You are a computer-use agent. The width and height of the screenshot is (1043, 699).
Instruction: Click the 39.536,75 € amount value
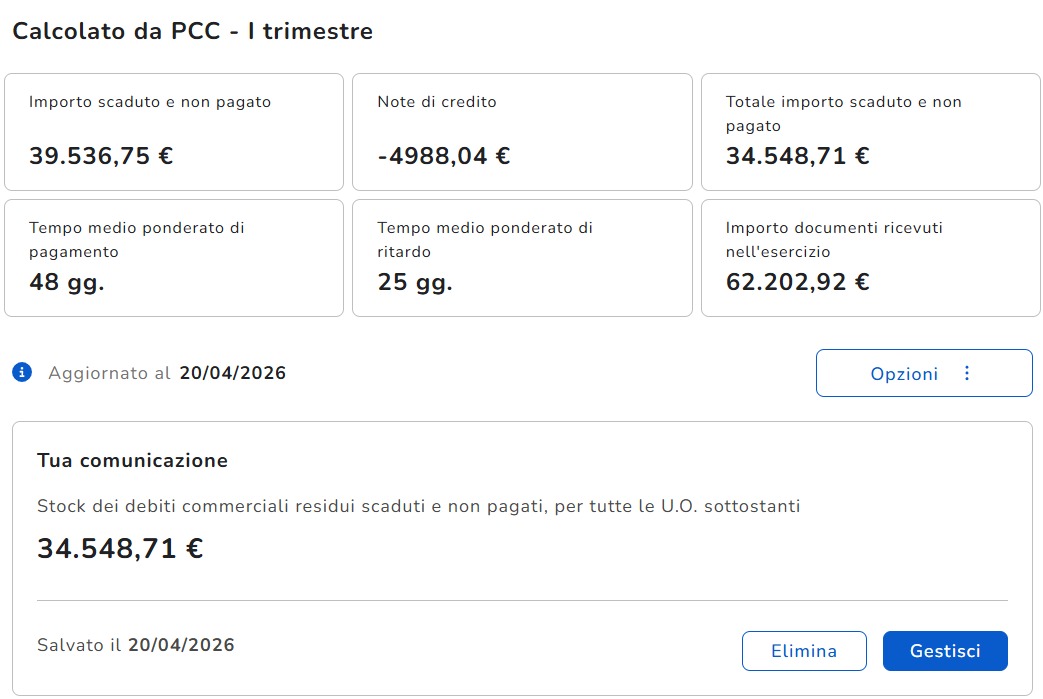coord(101,156)
